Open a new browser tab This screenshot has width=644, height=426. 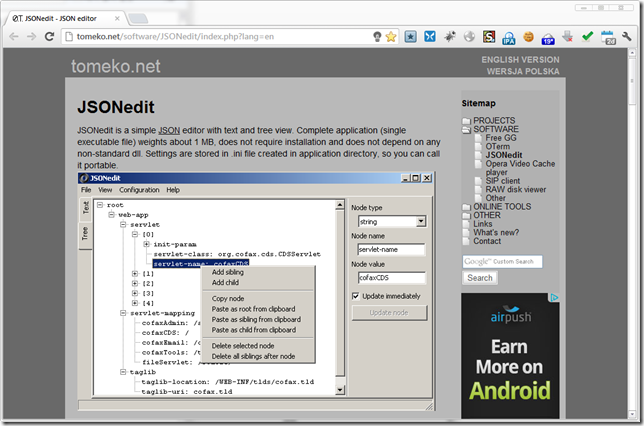pos(138,18)
